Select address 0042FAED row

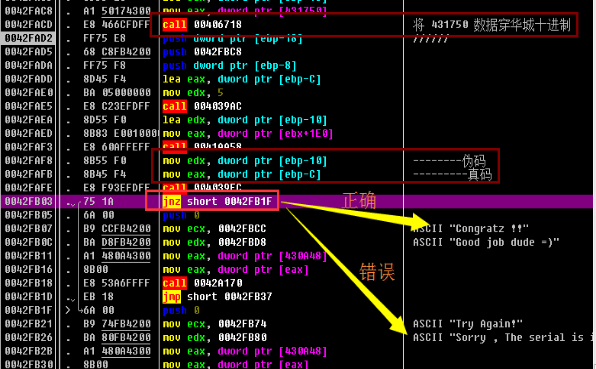[x=29, y=133]
